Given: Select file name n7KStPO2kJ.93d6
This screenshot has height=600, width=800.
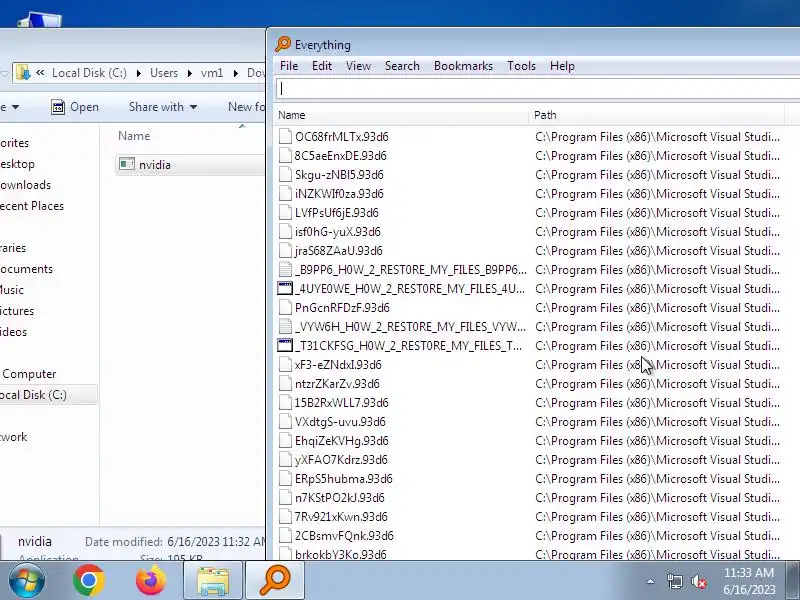Looking at the screenshot, I should (340, 498).
